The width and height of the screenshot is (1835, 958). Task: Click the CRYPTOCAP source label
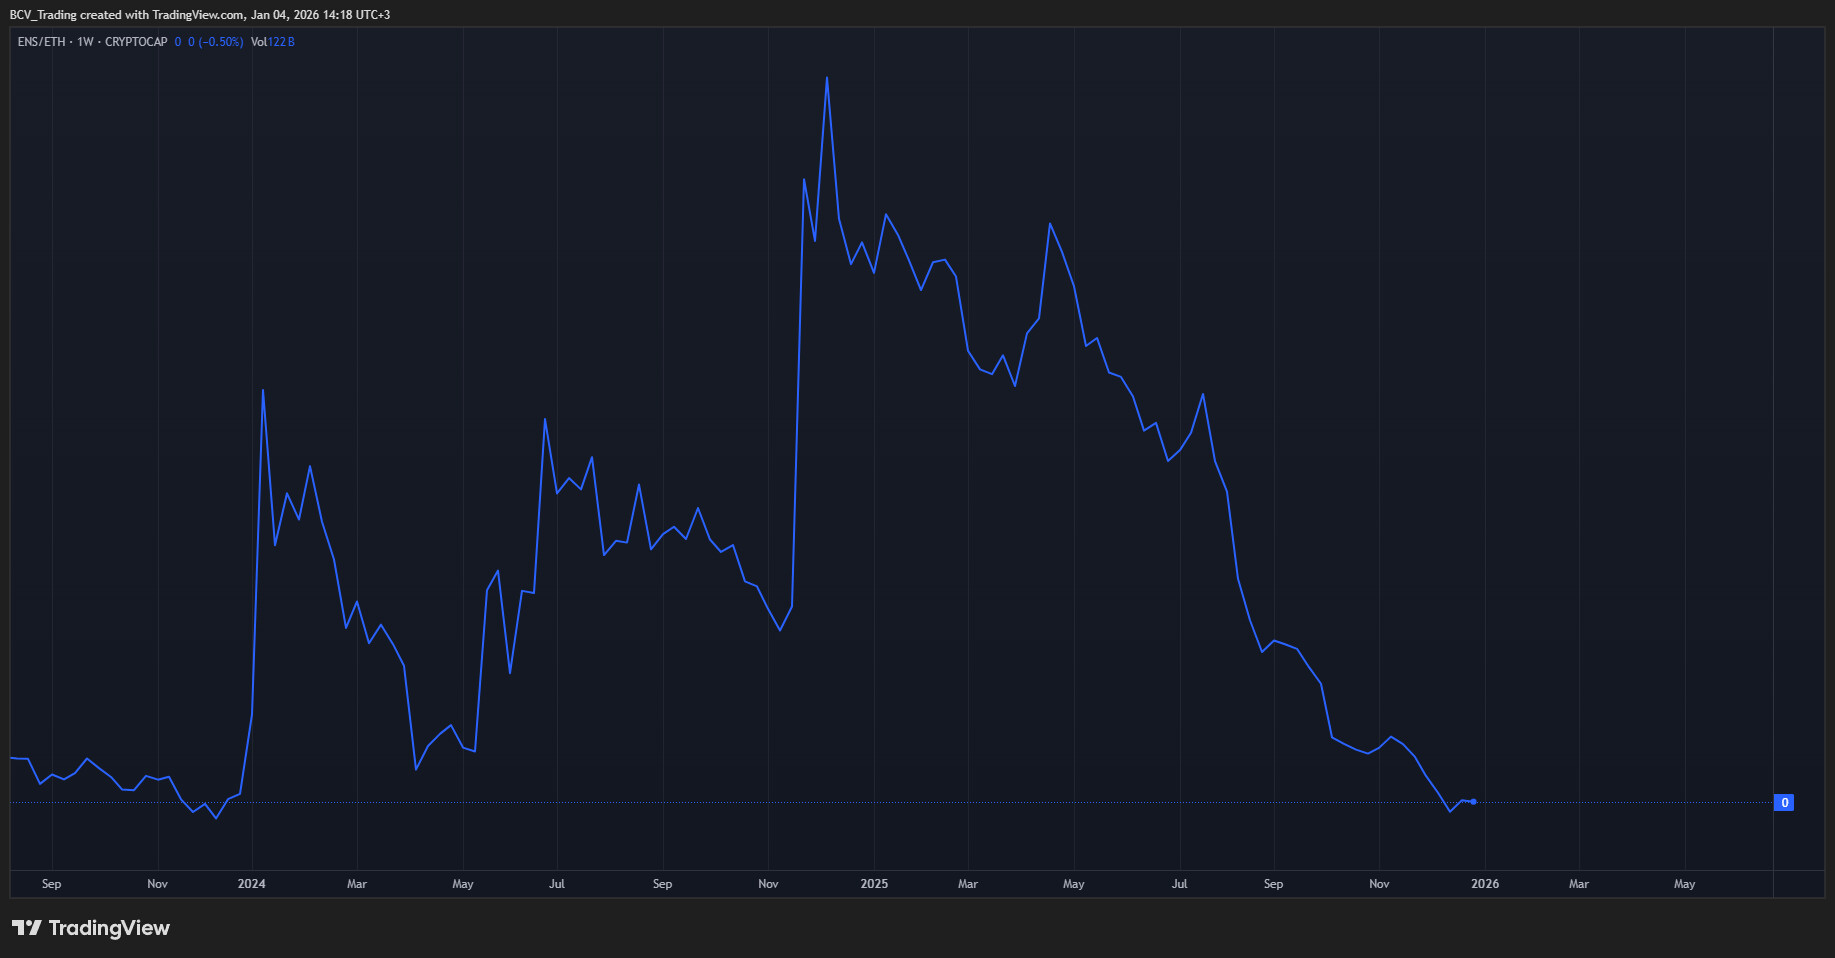point(136,42)
